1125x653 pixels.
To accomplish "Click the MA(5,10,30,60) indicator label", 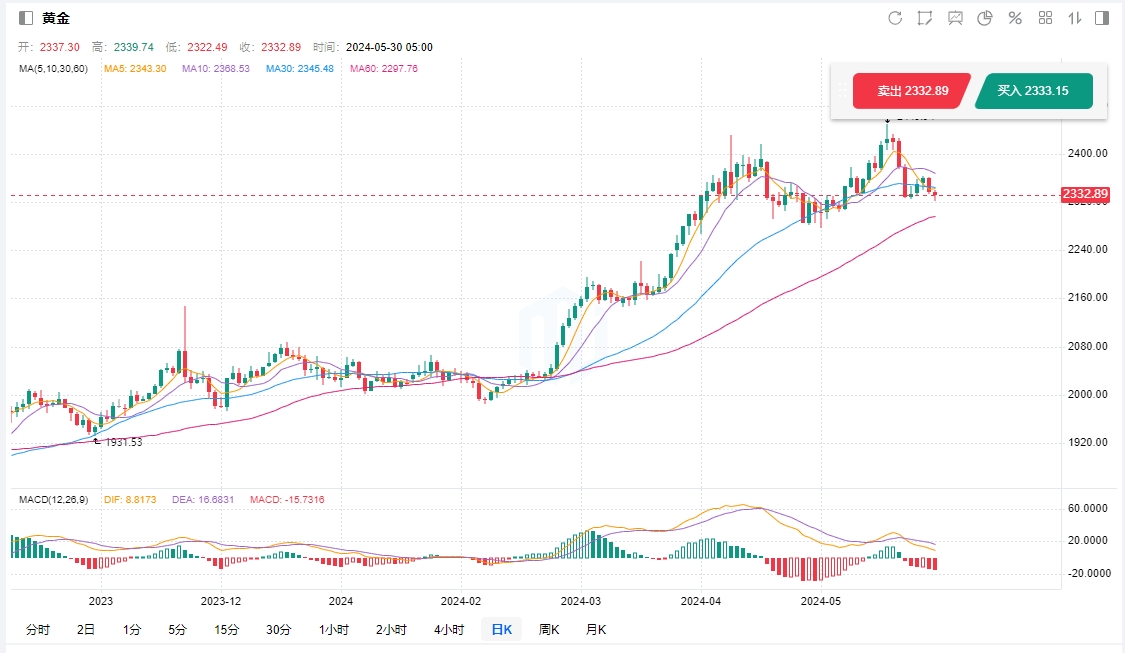I will point(53,68).
